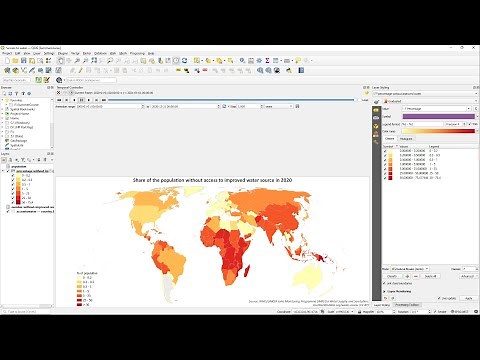Switch to the Processing Toolbox tab
Image resolution: width=480 pixels, height=360 pixels.
pos(407,305)
